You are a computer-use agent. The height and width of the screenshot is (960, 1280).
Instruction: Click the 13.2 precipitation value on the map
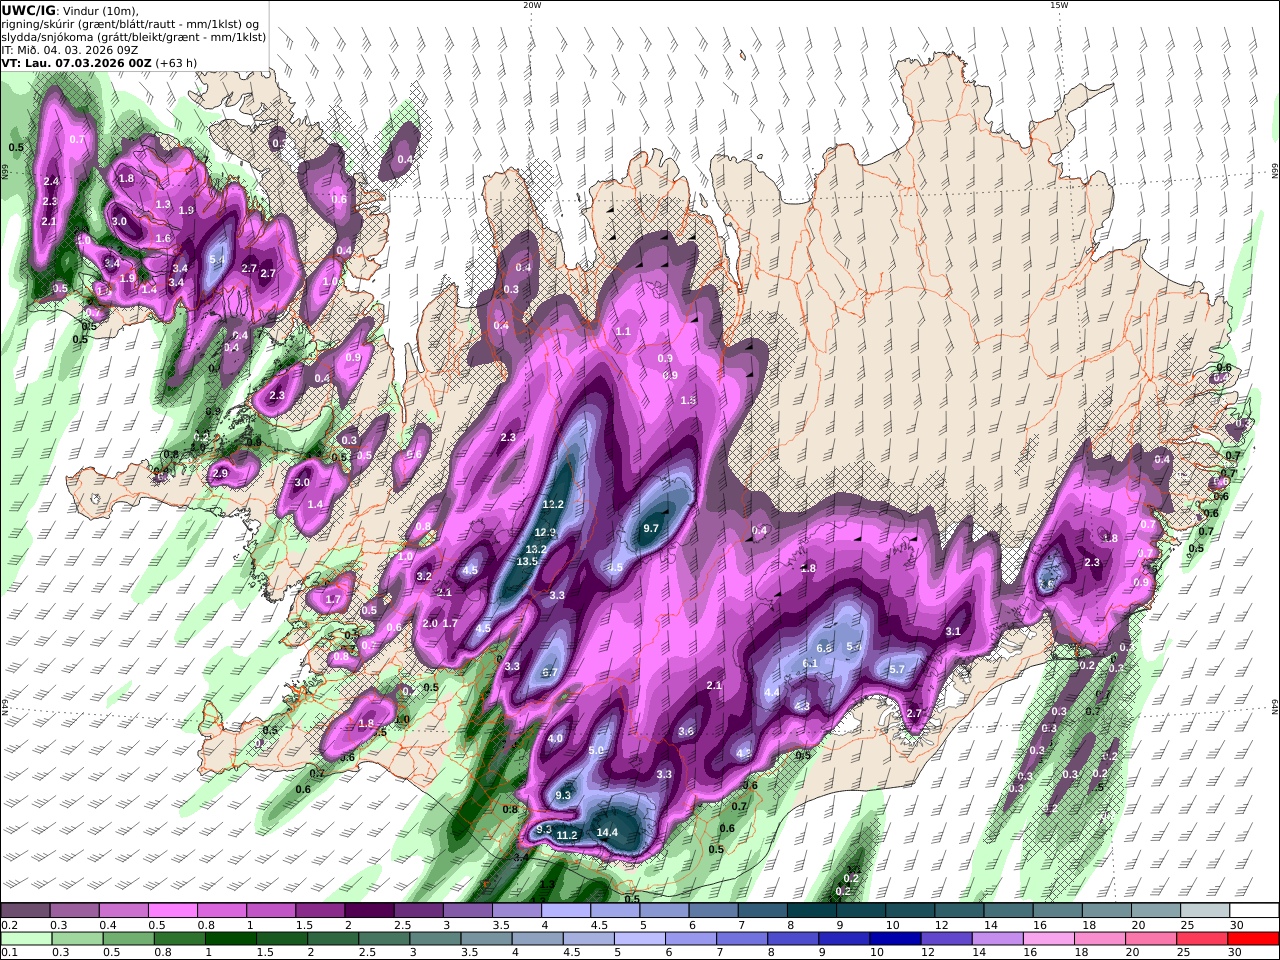tap(536, 549)
